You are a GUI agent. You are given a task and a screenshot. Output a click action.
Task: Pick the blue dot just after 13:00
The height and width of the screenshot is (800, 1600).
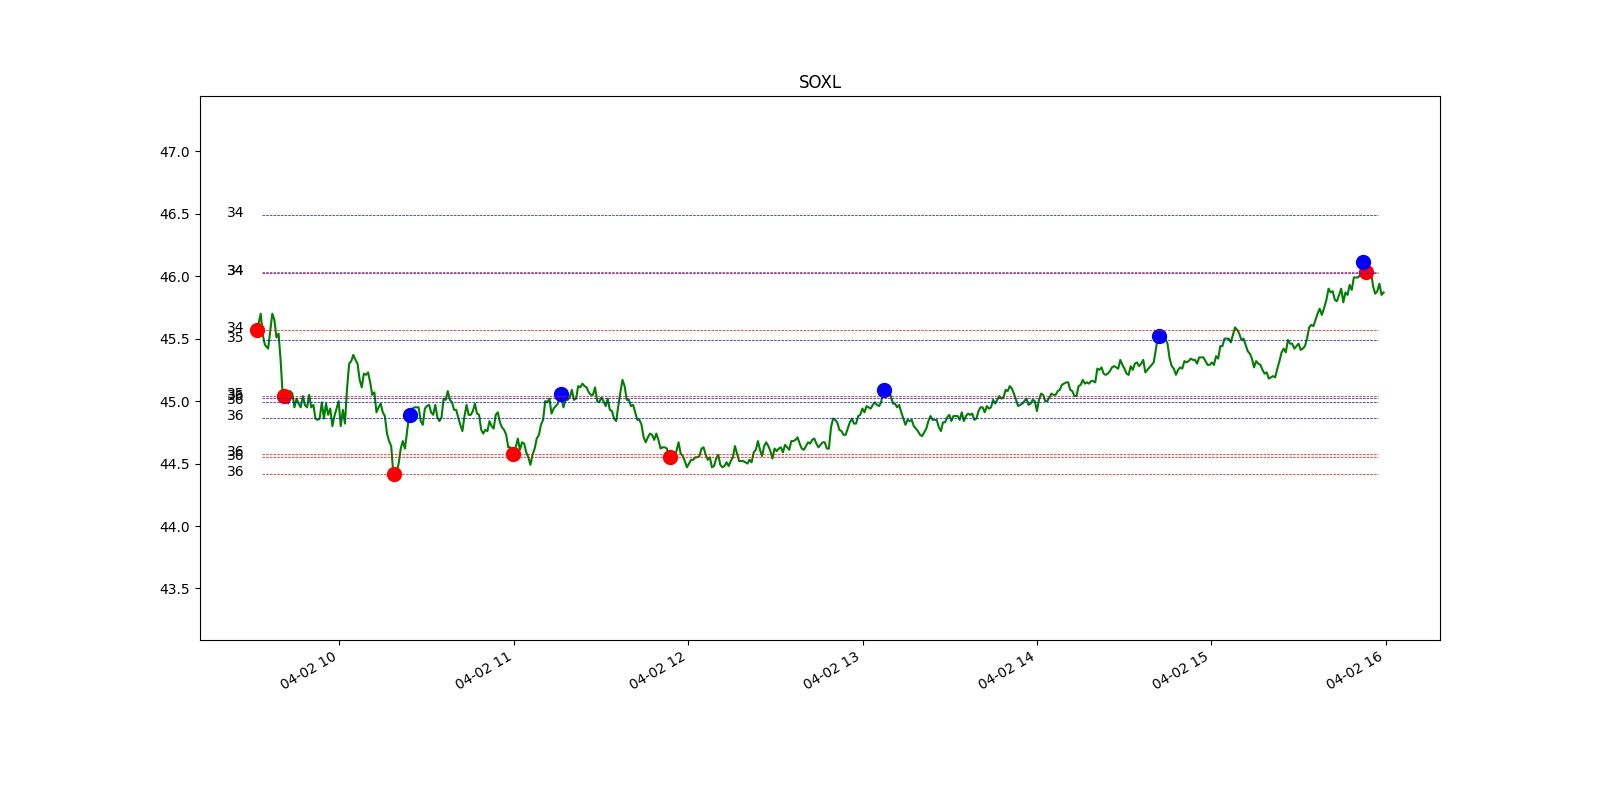884,390
